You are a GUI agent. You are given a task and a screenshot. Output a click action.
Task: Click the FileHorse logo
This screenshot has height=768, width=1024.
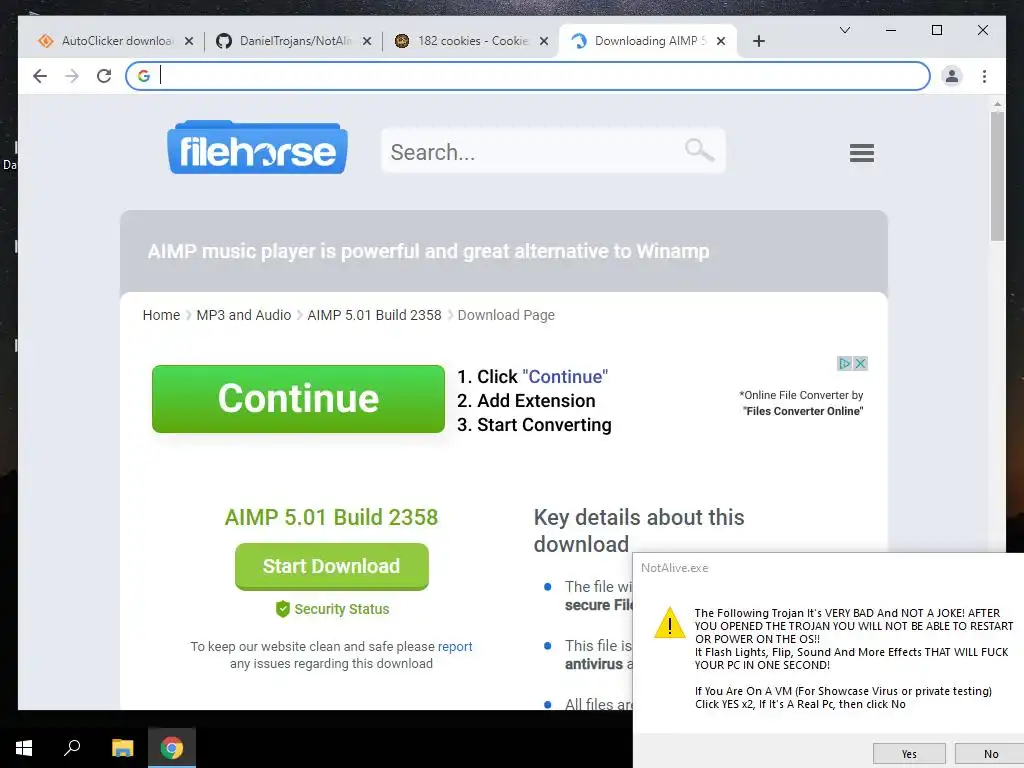[257, 148]
